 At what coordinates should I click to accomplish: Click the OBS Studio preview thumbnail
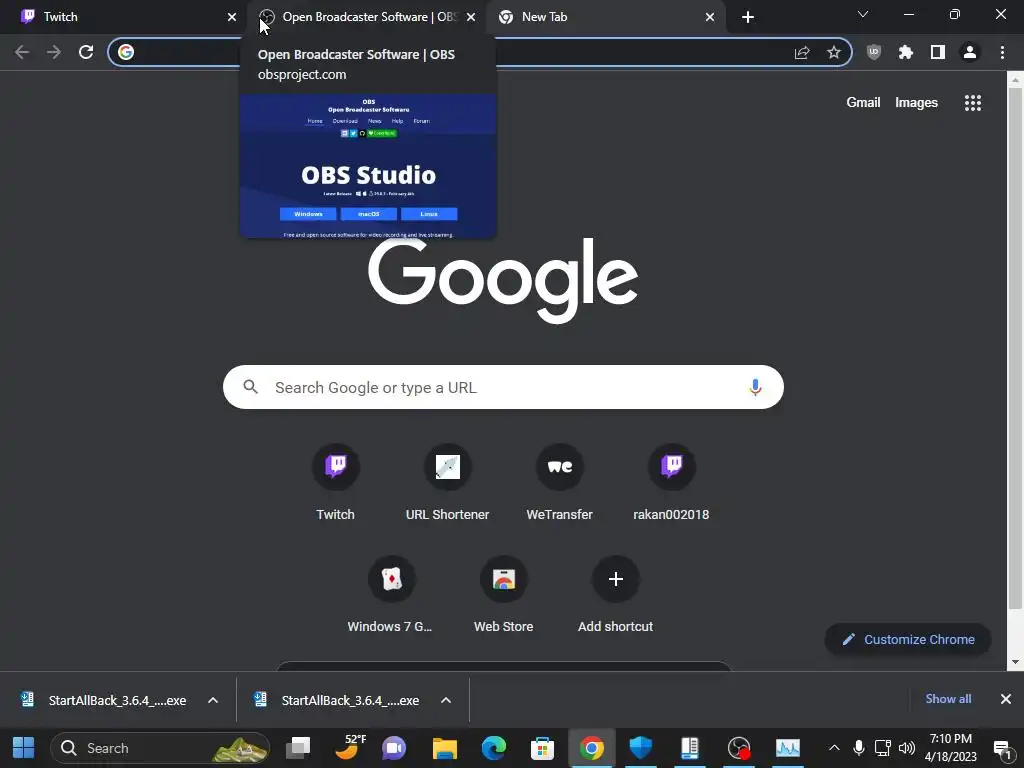pos(368,166)
